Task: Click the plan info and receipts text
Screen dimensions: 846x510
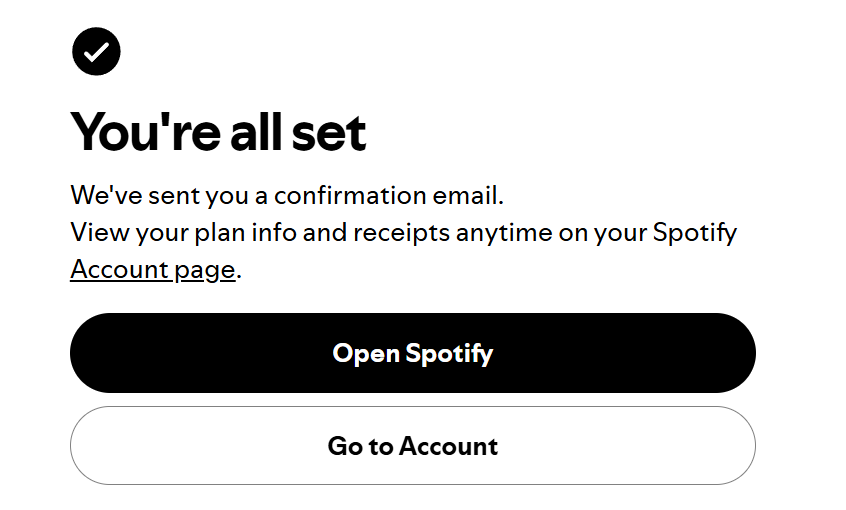Action: point(403,233)
